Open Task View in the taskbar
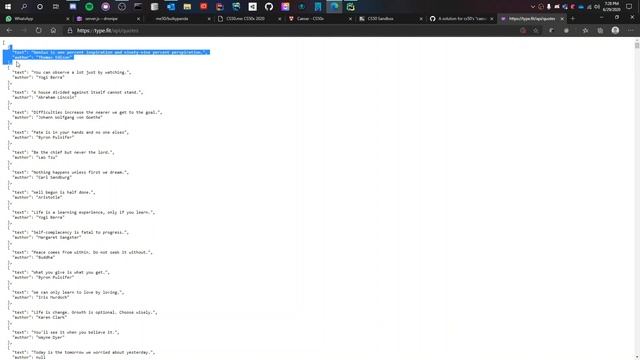This screenshot has height=360, width=640. 56,7
